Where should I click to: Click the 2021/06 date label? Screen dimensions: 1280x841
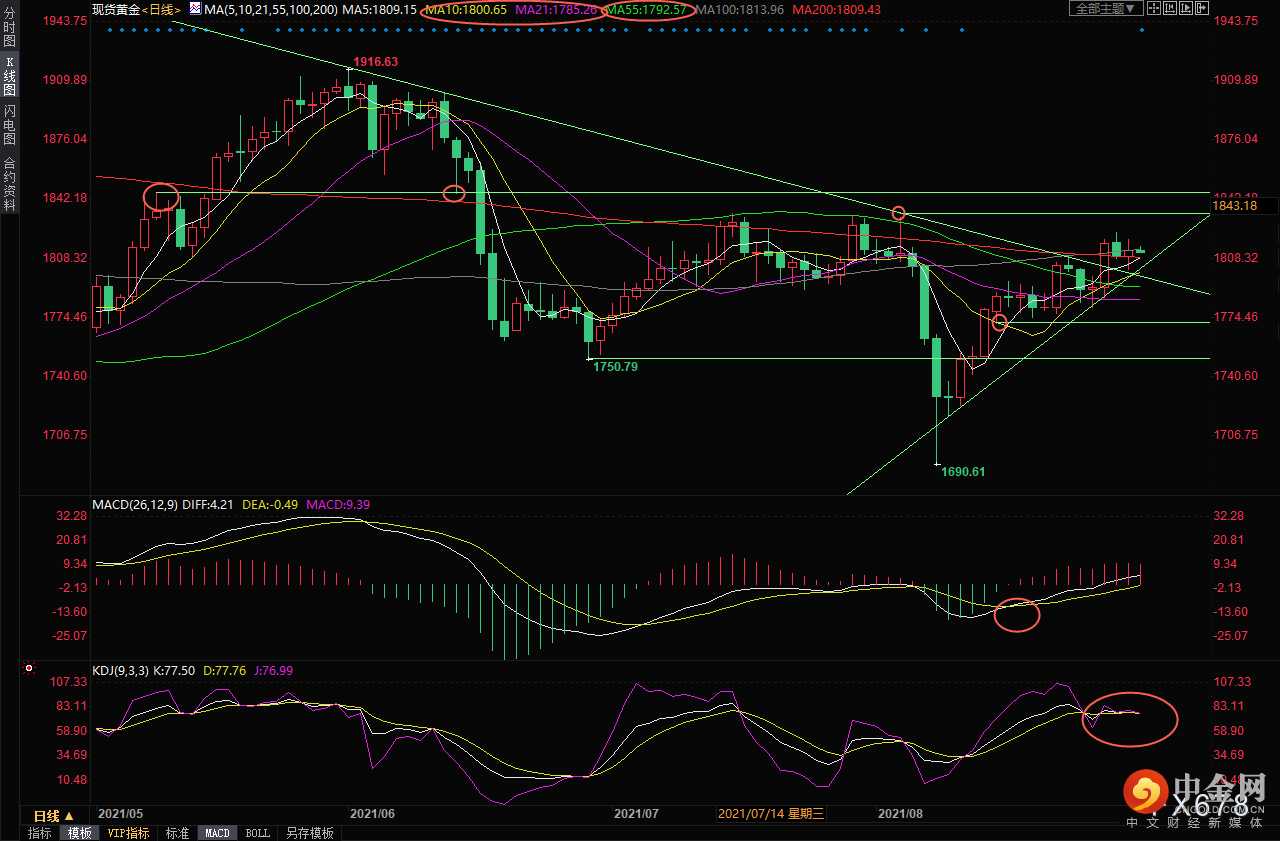pyautogui.click(x=372, y=814)
